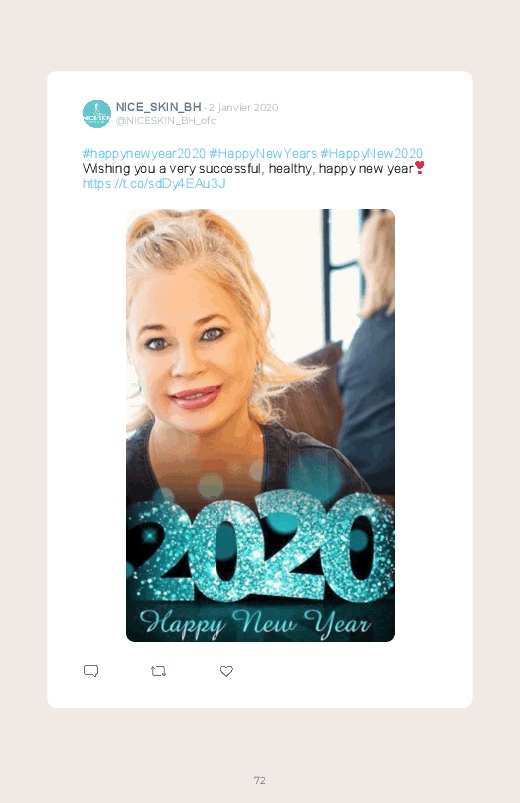
Task: Click the red heart emoji after the tweet text
Action: 419,167
